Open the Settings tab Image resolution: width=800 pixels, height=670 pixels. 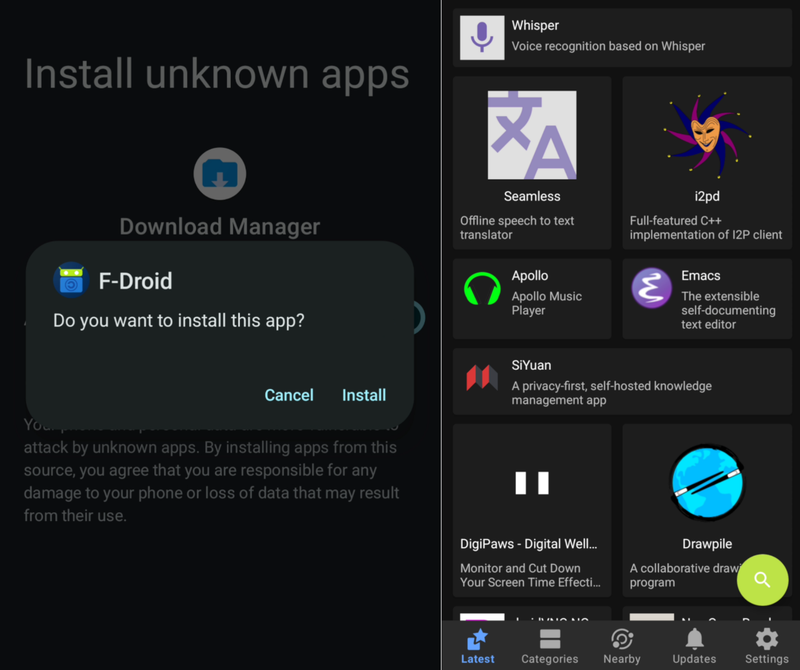pyautogui.click(x=766, y=645)
